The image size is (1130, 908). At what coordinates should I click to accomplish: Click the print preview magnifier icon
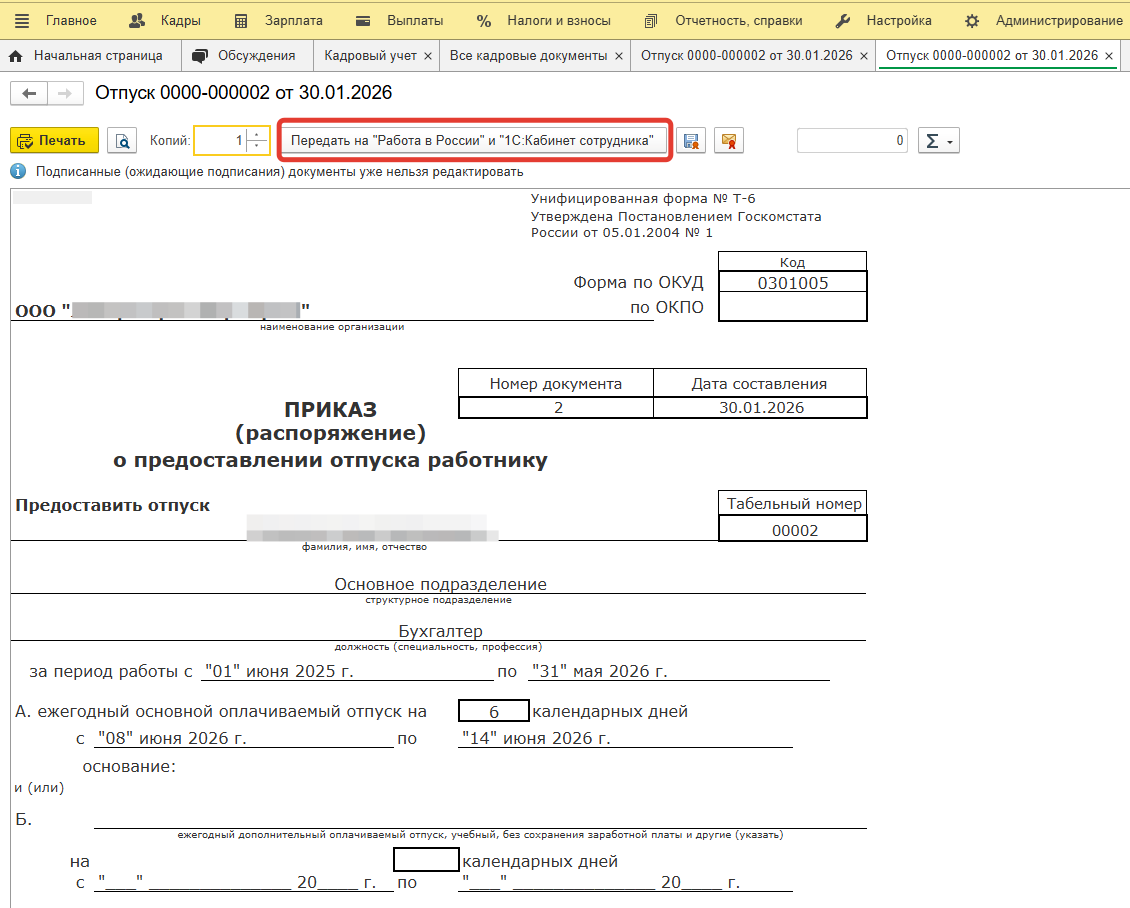(x=121, y=141)
